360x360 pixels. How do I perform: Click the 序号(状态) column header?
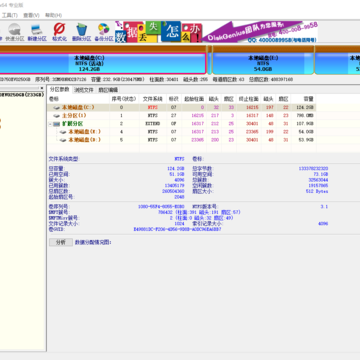124,99
